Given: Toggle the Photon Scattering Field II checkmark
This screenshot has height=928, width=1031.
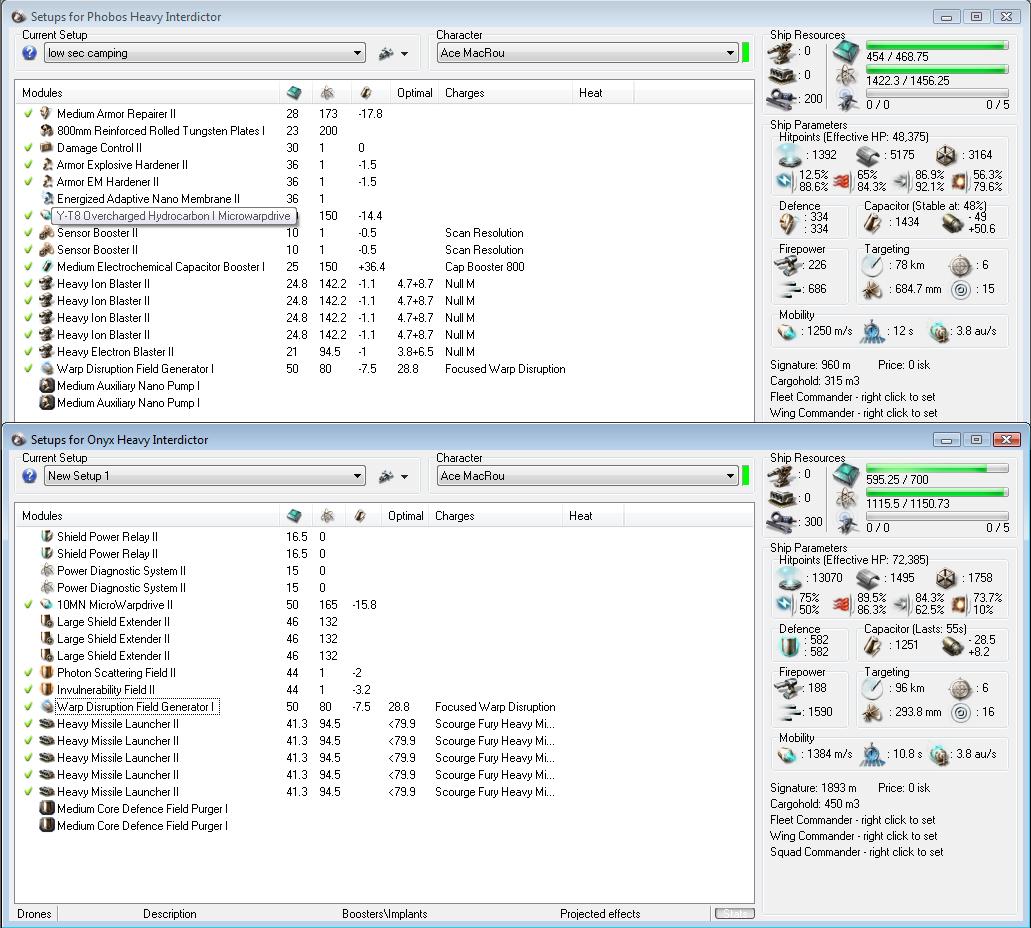Looking at the screenshot, I should 28,672.
